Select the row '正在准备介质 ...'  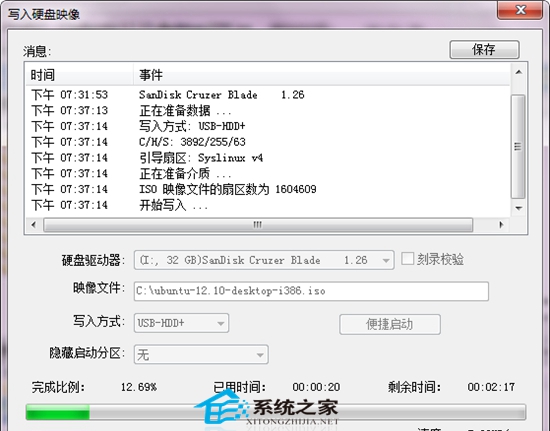268,174
